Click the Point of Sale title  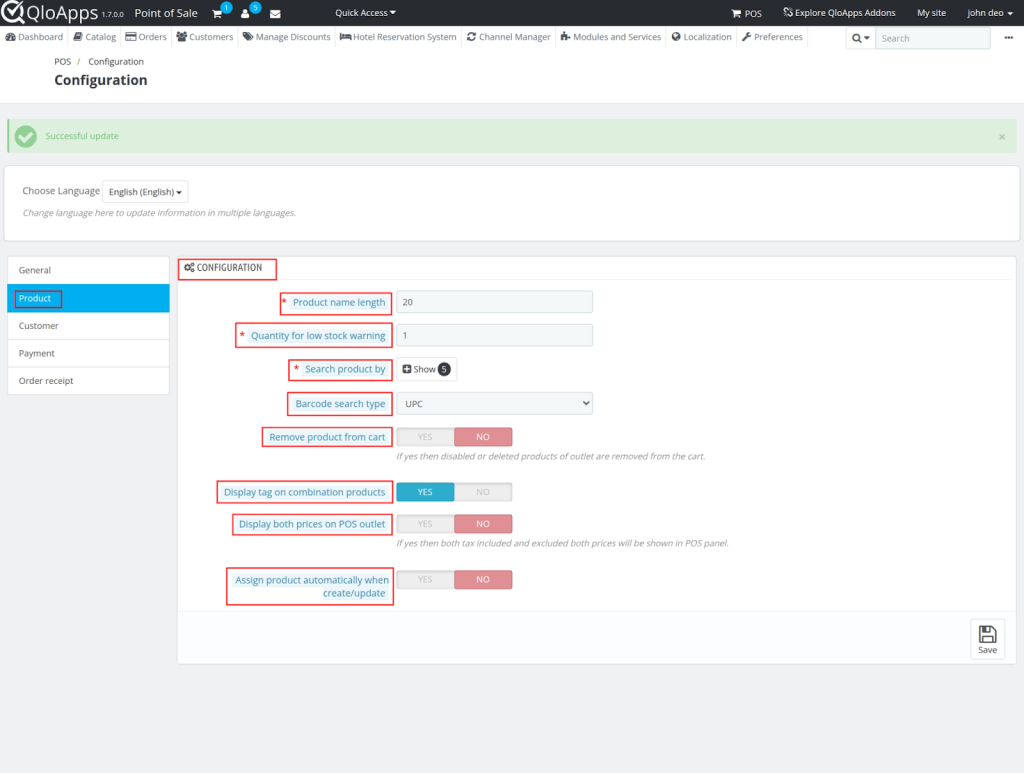(166, 13)
